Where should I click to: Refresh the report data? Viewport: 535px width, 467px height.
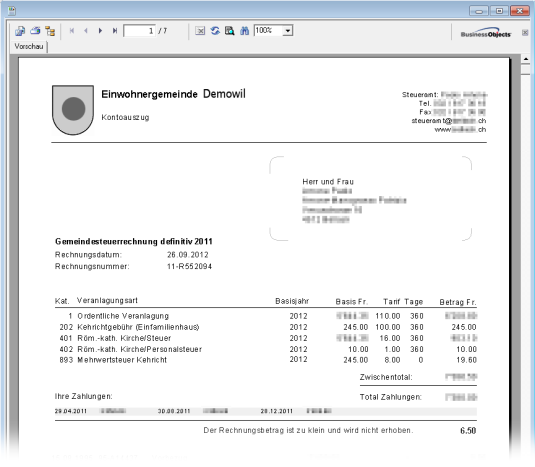[x=215, y=31]
